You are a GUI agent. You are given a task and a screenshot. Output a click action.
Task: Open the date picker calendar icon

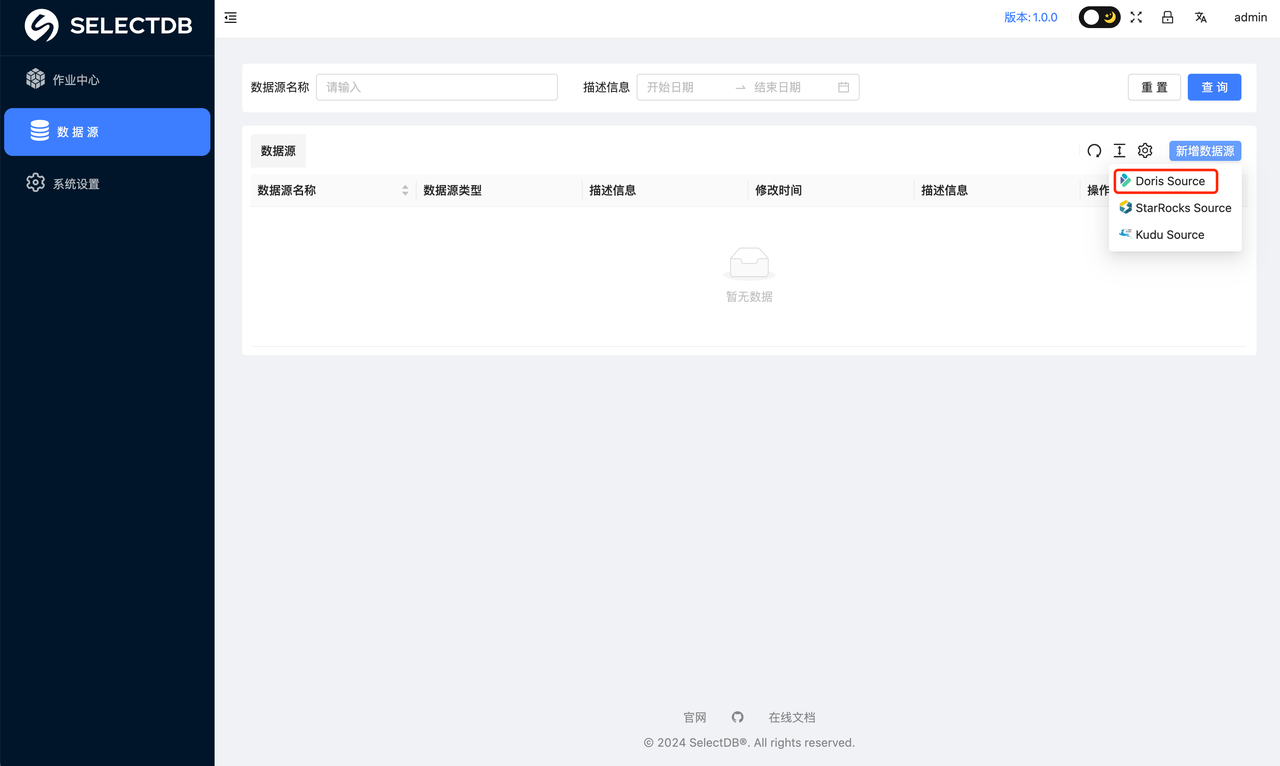[843, 87]
